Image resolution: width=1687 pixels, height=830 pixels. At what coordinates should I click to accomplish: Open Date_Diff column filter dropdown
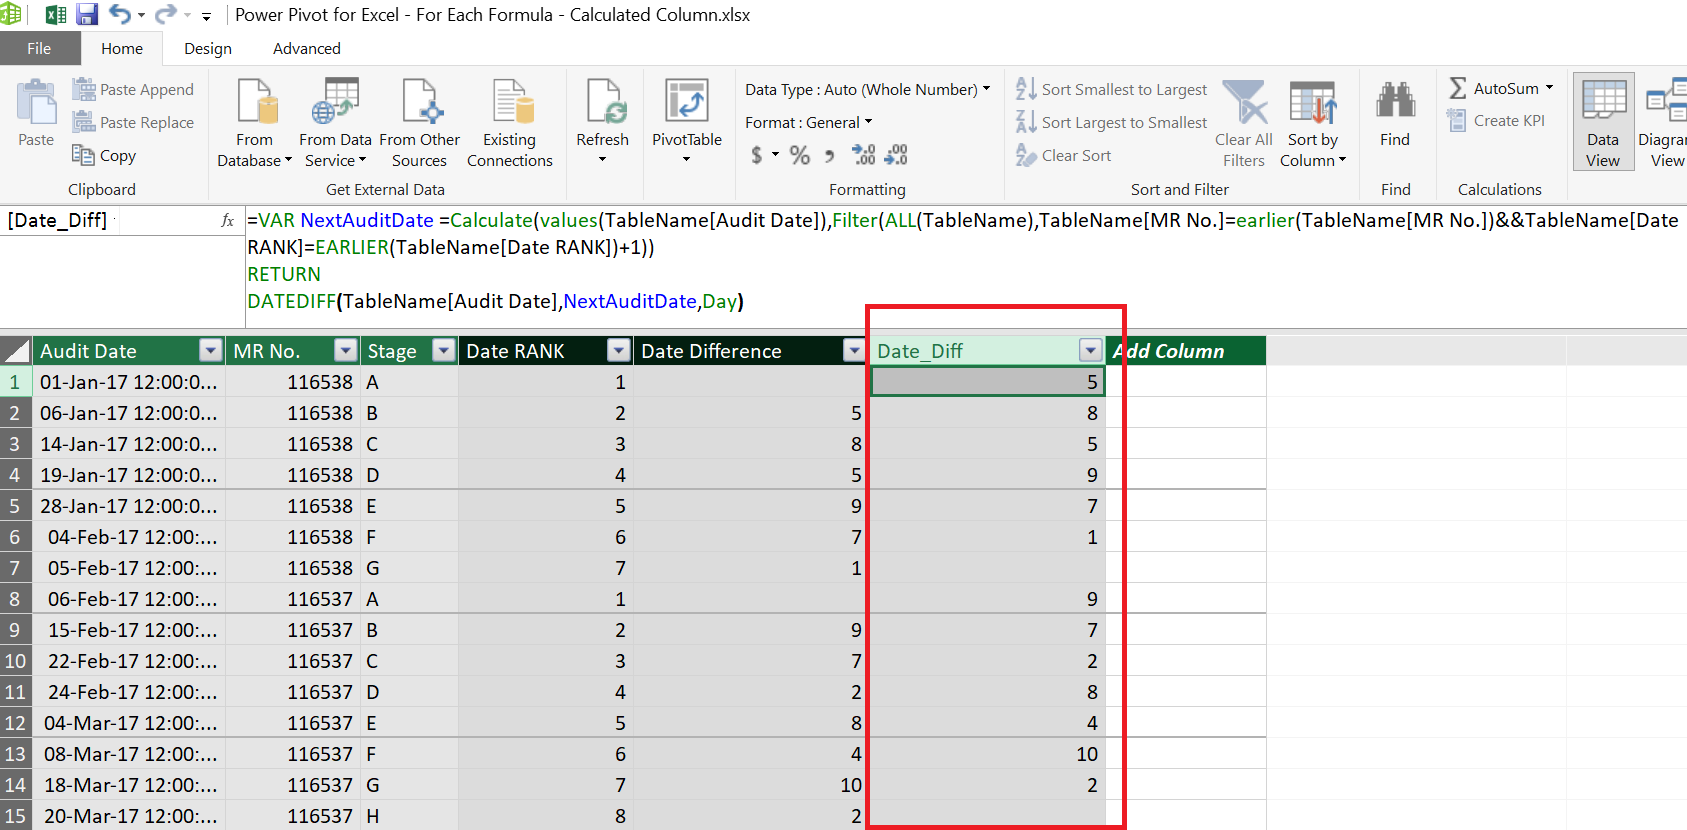click(x=1091, y=350)
